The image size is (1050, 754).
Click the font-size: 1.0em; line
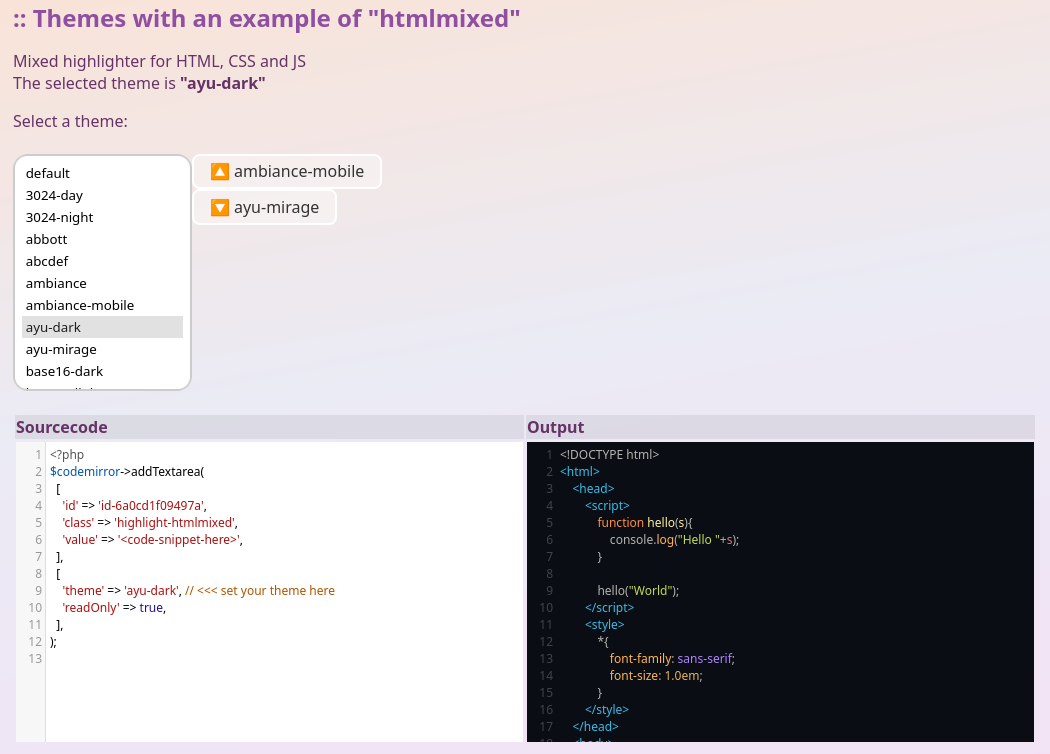pos(656,676)
